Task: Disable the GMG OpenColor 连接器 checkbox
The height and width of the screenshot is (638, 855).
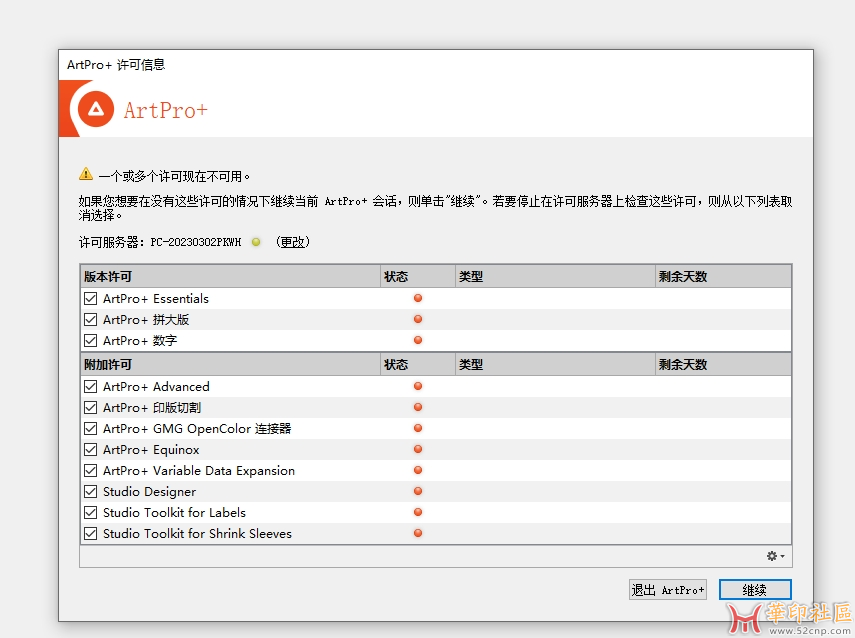Action: pyautogui.click(x=91, y=429)
